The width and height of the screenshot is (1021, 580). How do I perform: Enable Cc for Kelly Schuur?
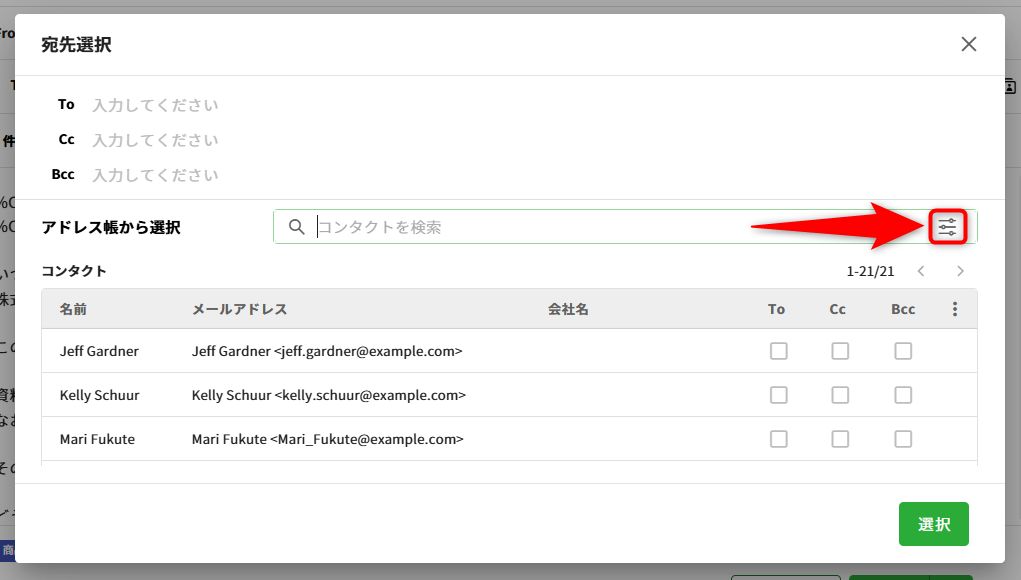point(840,395)
